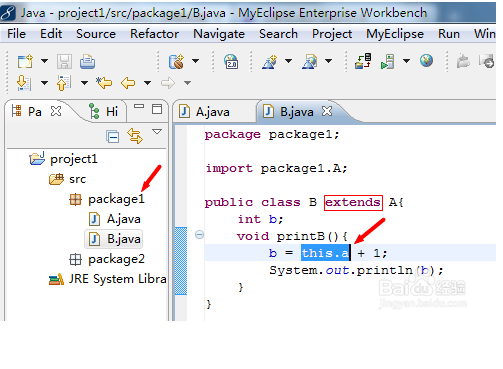
Task: Click the Open Type icon
Action: (270, 61)
